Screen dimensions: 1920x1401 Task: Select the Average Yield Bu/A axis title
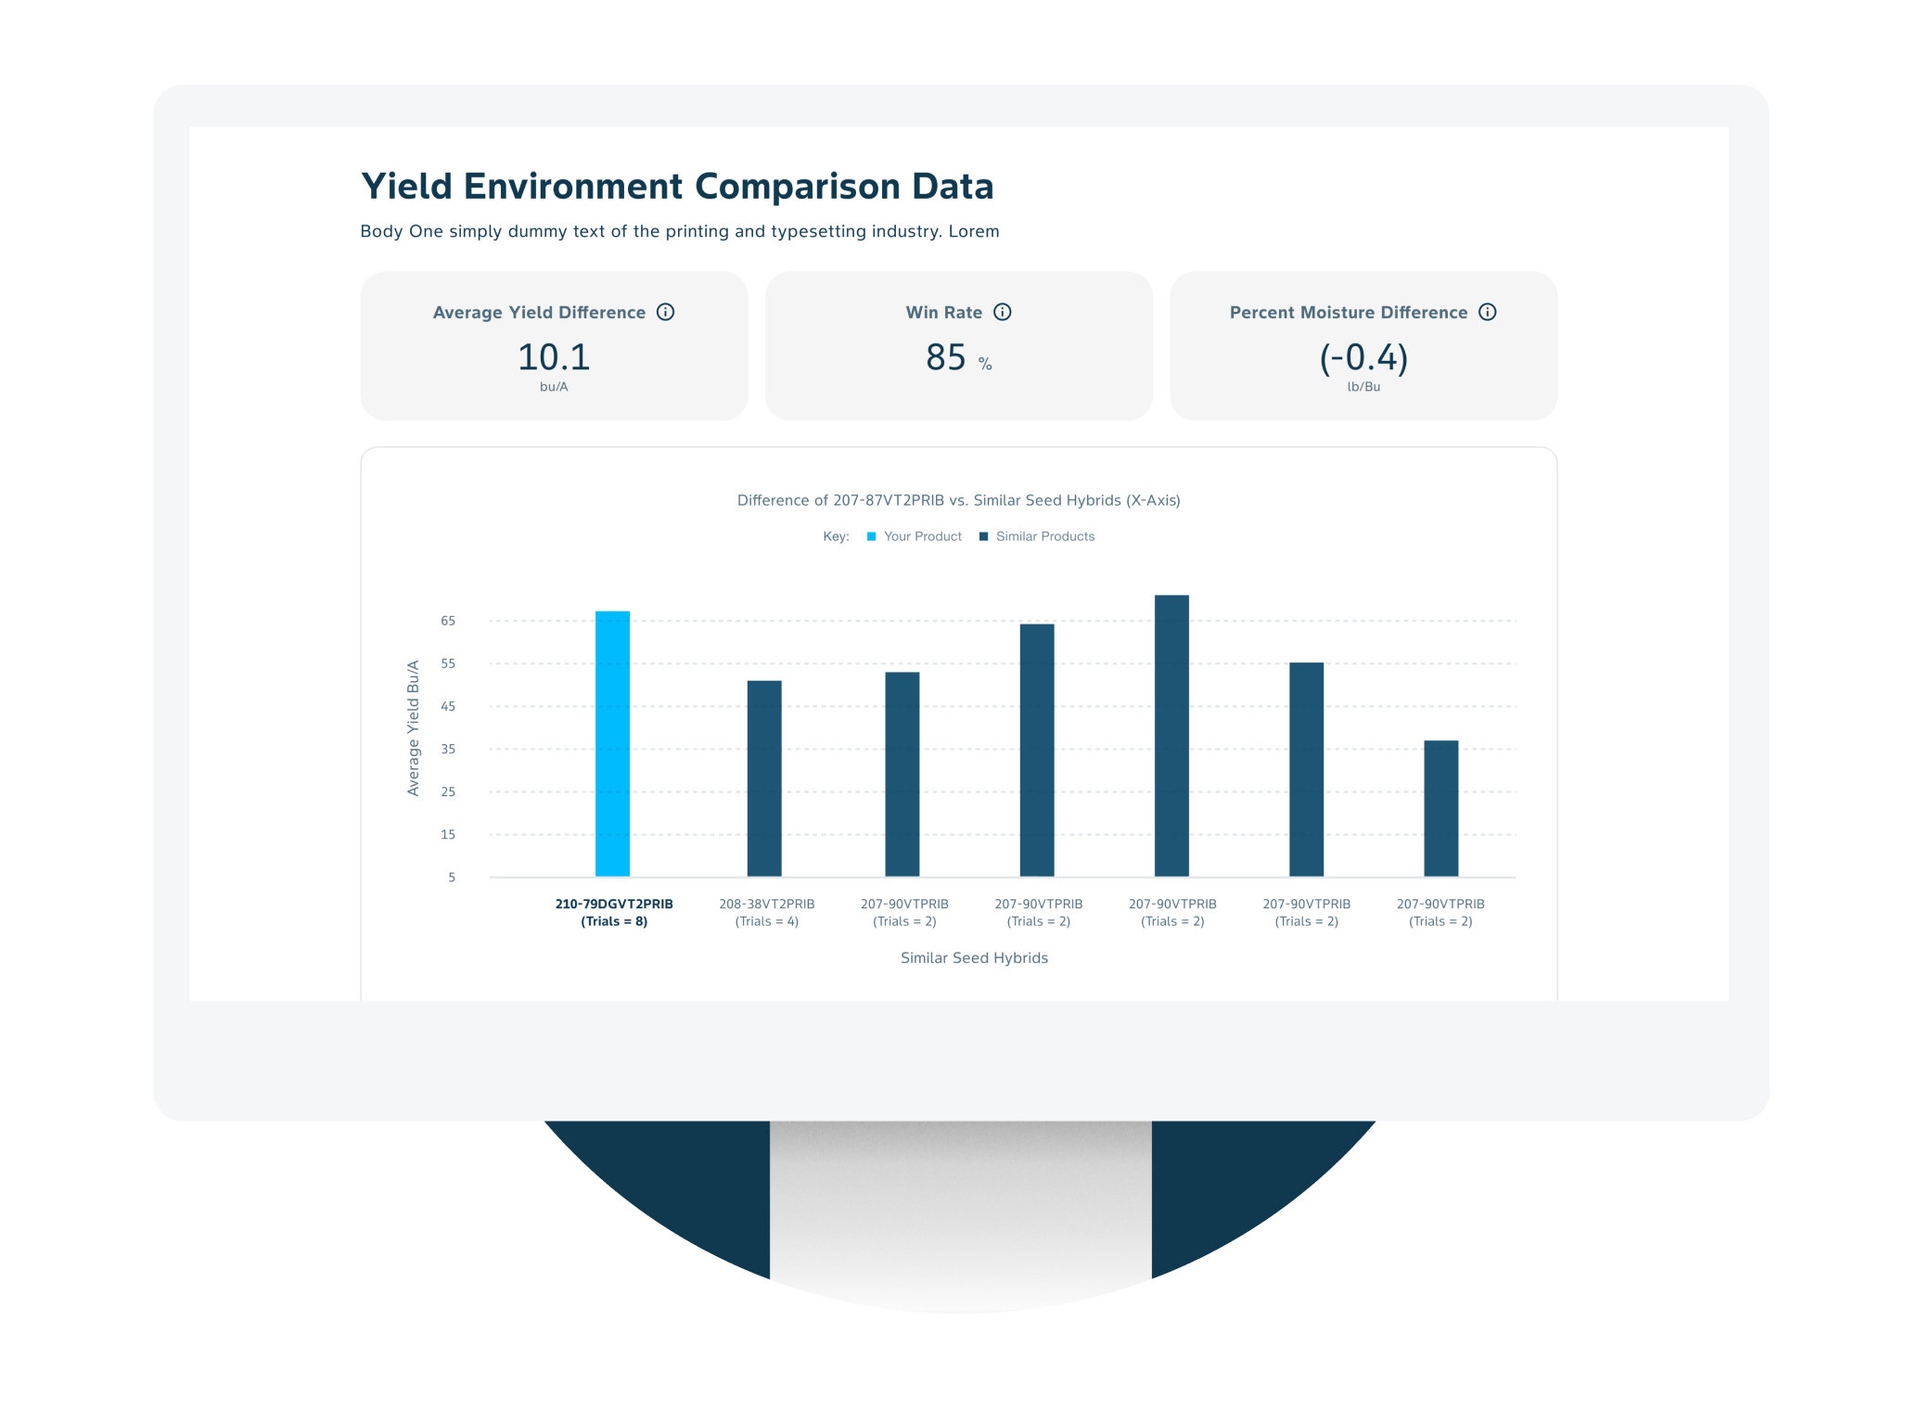[x=413, y=728]
